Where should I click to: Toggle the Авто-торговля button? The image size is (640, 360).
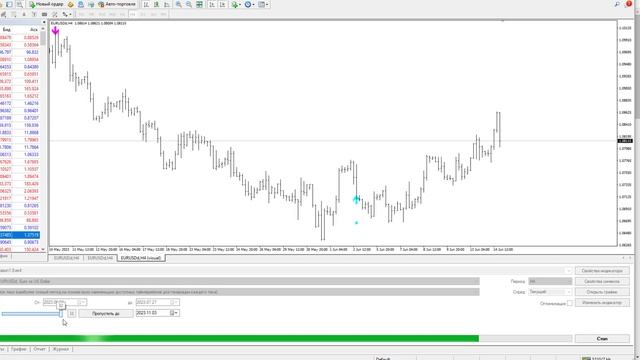coord(117,4)
